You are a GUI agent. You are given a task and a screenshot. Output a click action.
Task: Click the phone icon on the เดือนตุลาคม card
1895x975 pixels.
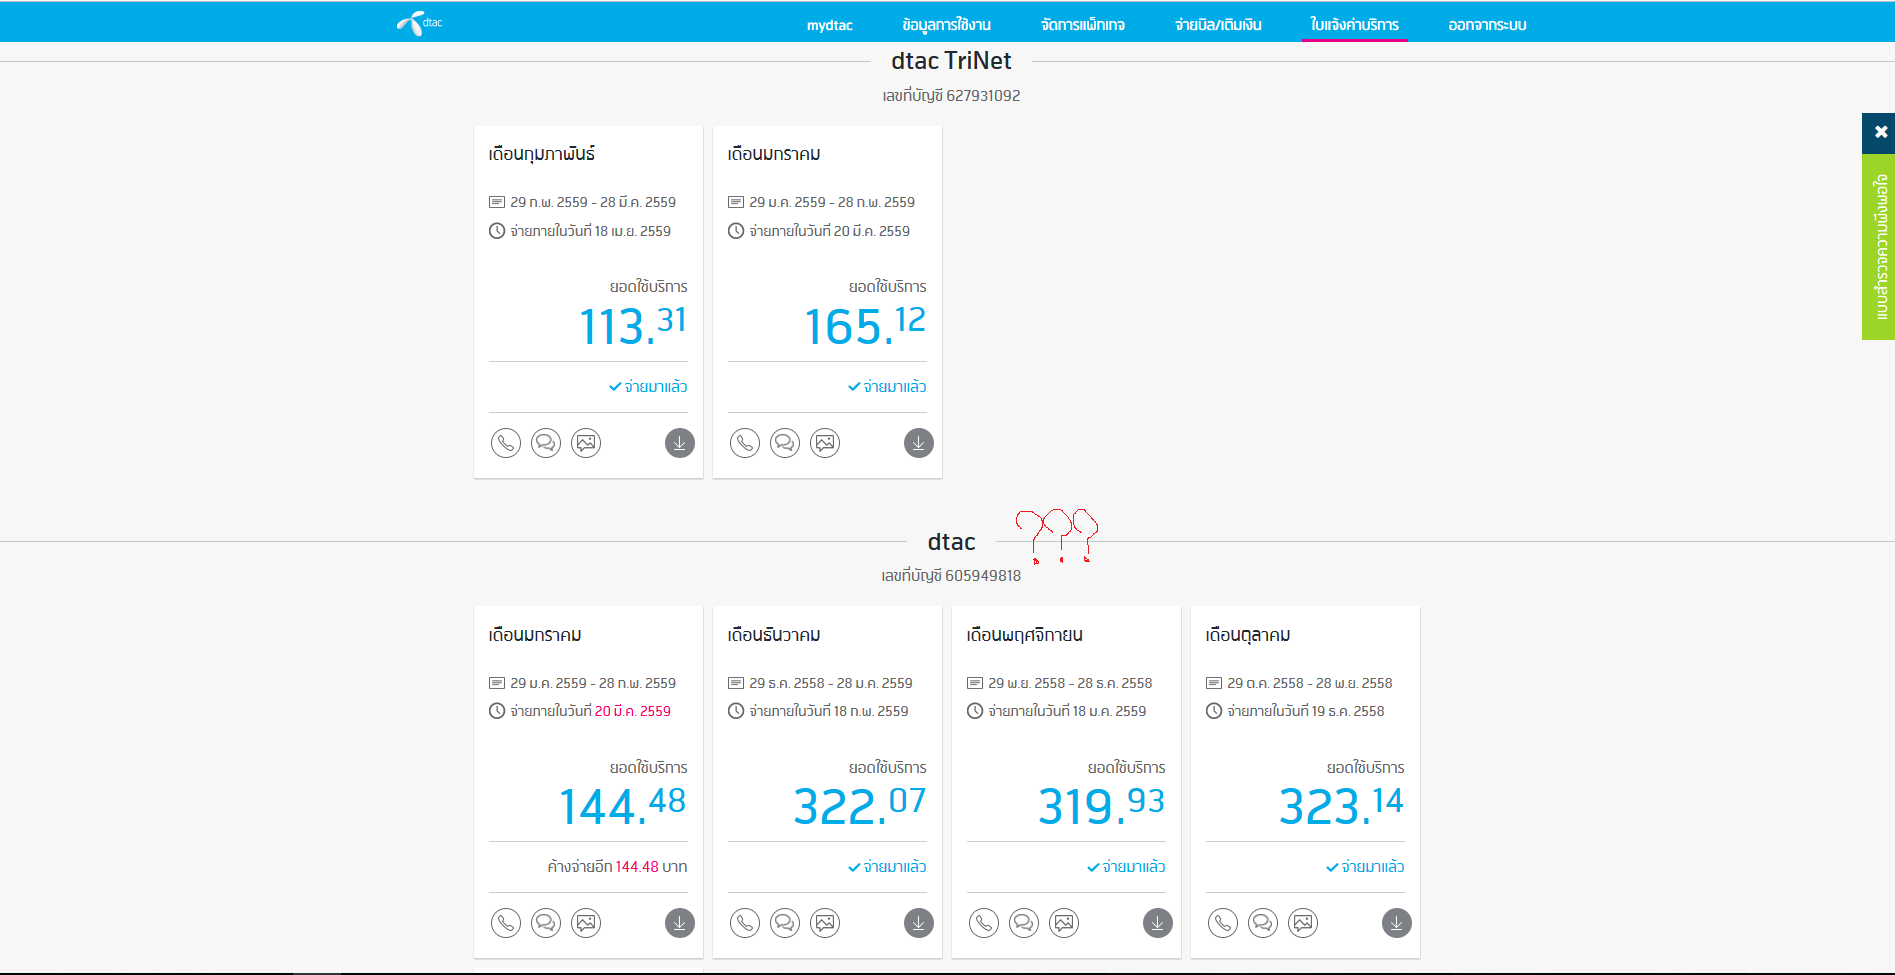[x=1223, y=923]
